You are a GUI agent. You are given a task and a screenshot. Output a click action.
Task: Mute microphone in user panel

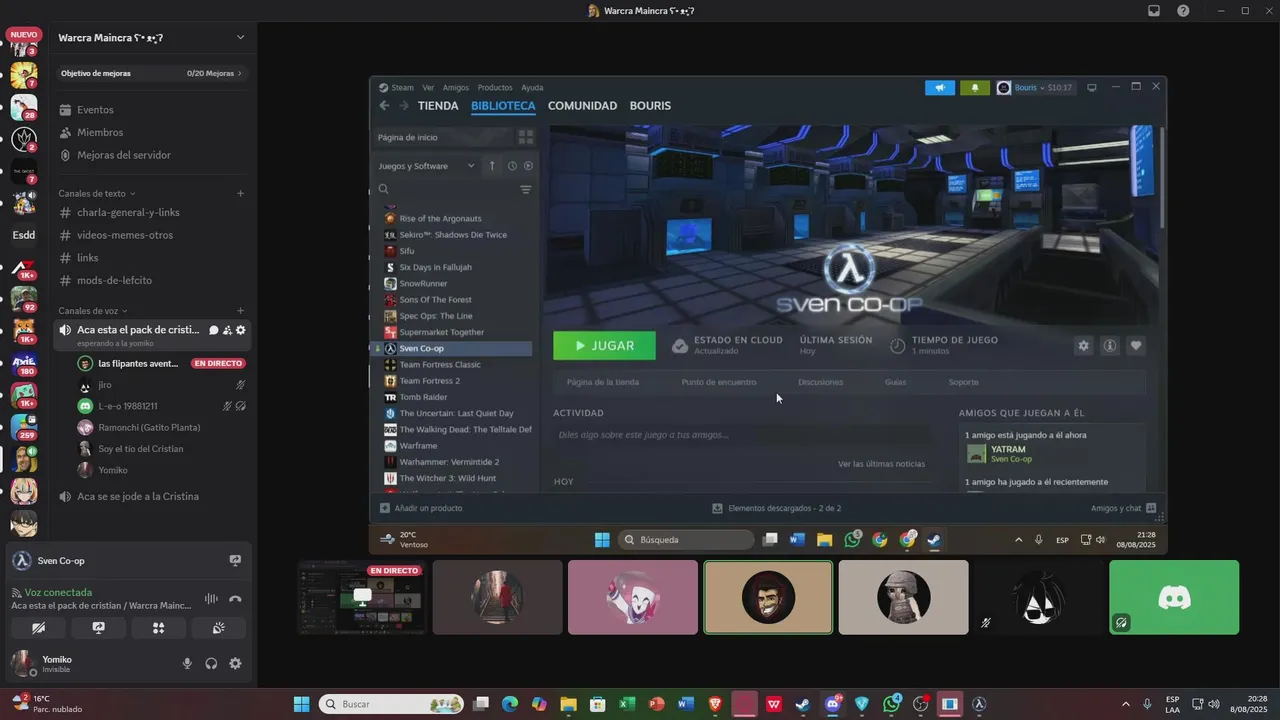[x=187, y=663]
